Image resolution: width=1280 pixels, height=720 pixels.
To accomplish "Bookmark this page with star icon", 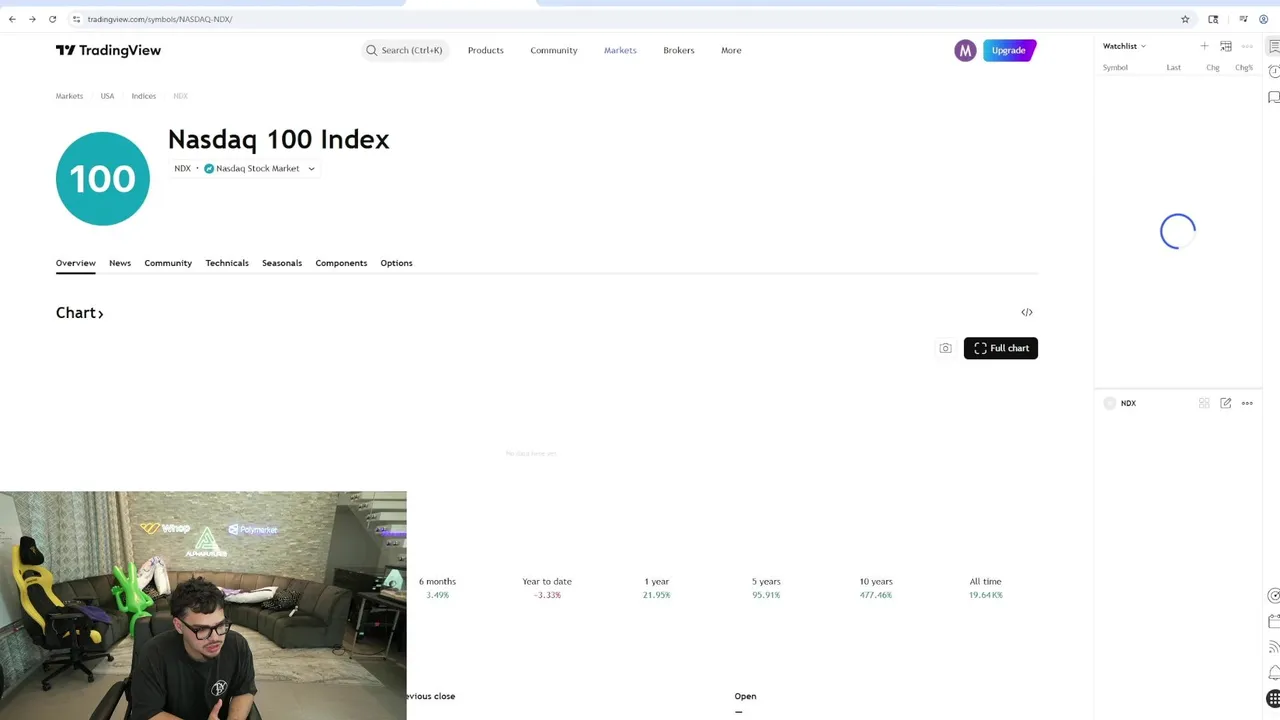I will coord(1185,19).
